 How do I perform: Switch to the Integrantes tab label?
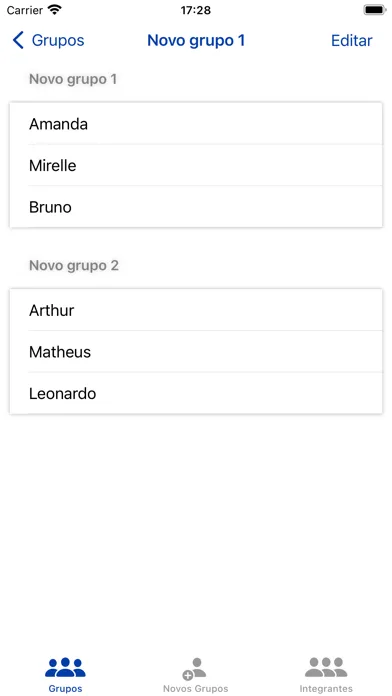tap(326, 689)
